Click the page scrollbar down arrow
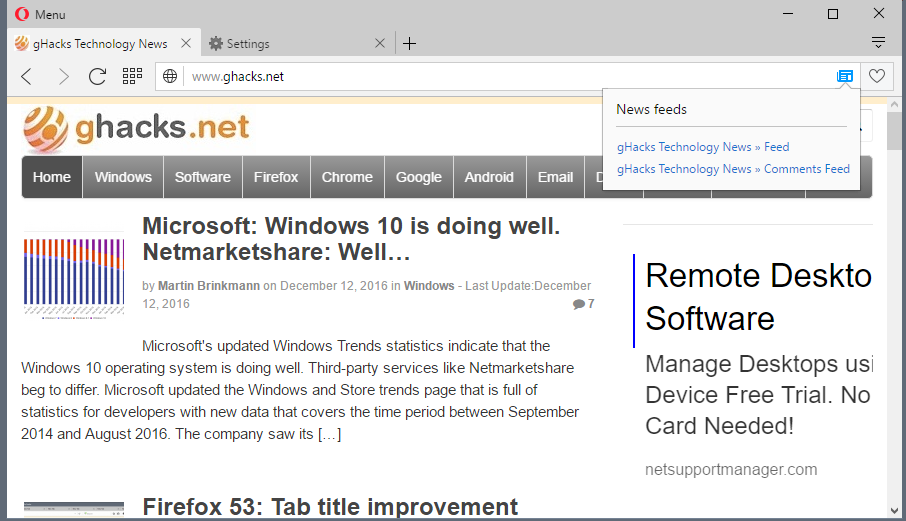The height and width of the screenshot is (521, 906). (895, 511)
